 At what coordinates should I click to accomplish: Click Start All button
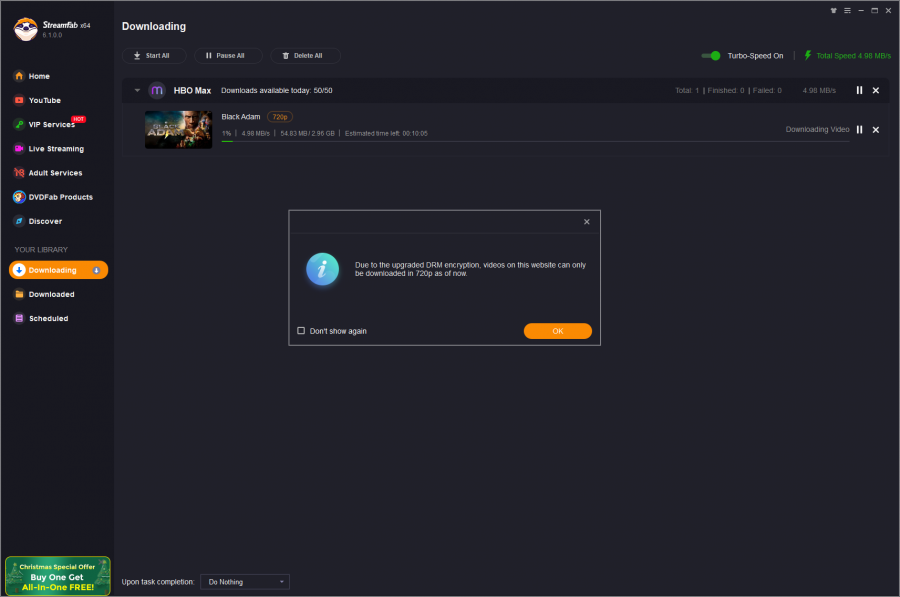[154, 56]
